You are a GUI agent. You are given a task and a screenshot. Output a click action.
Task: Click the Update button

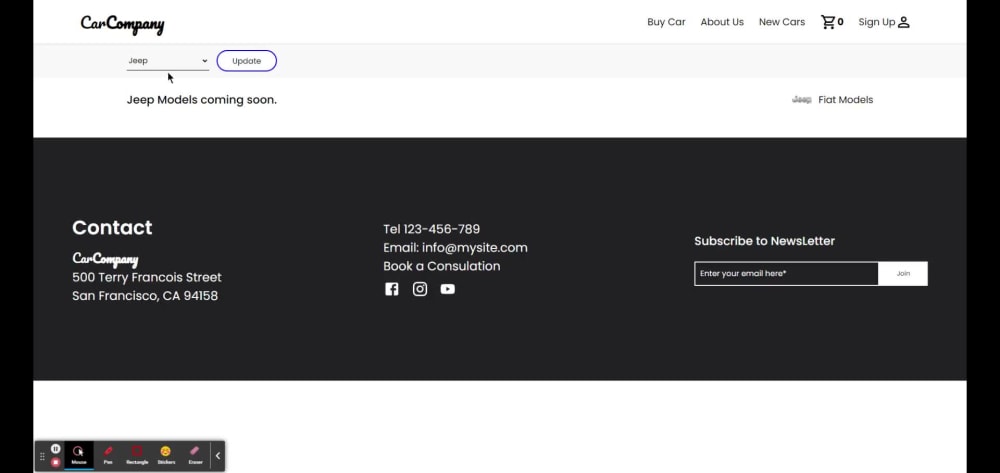click(x=247, y=61)
